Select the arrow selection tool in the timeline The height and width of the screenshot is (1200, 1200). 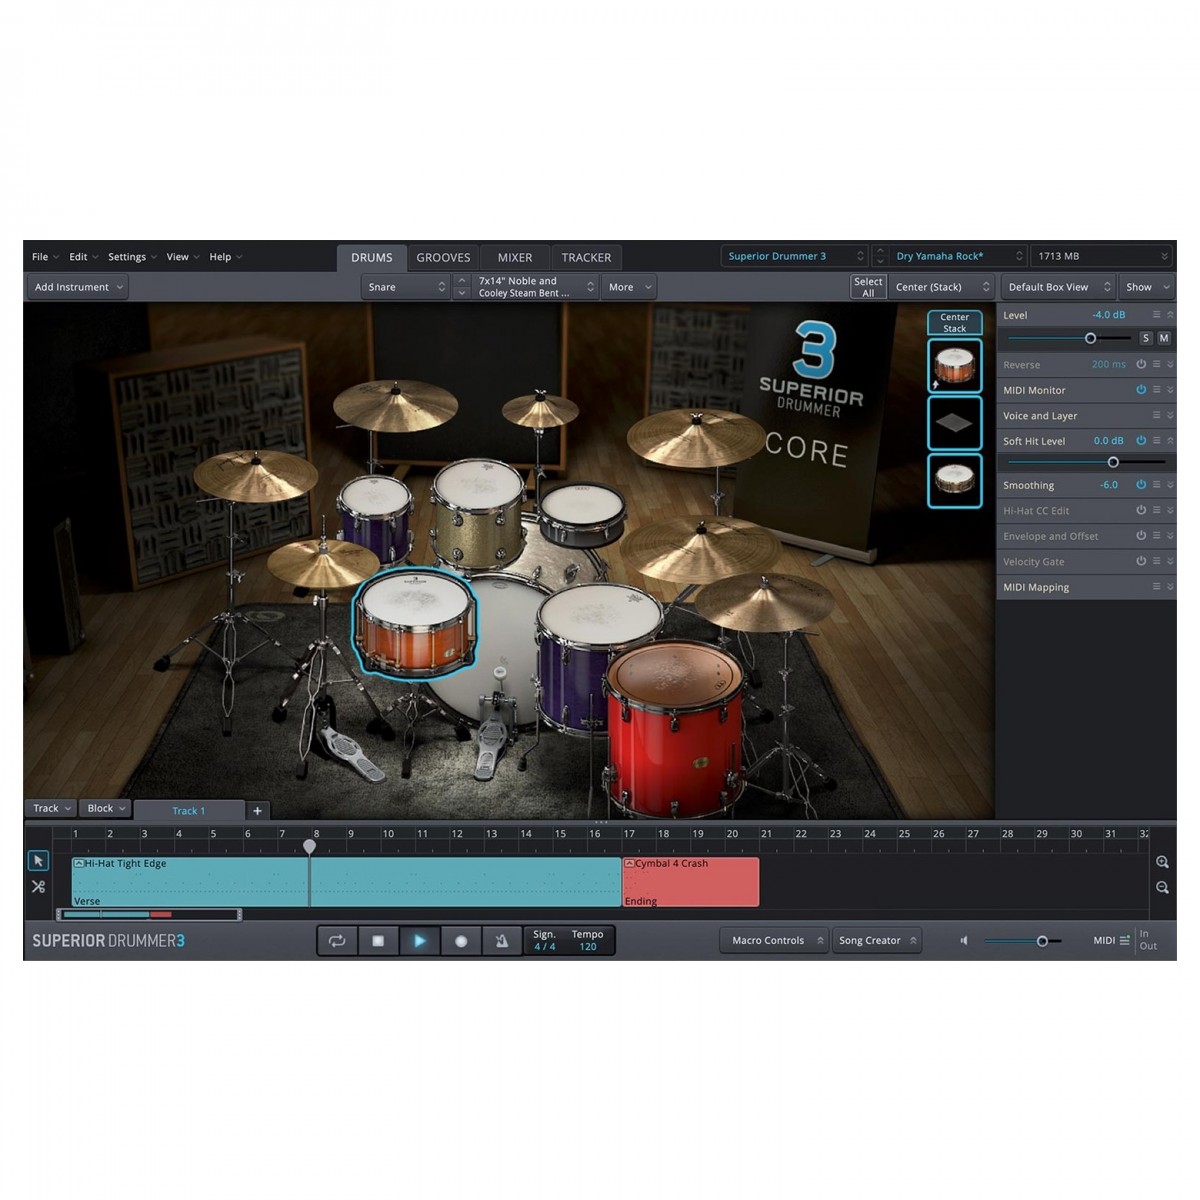tap(38, 861)
